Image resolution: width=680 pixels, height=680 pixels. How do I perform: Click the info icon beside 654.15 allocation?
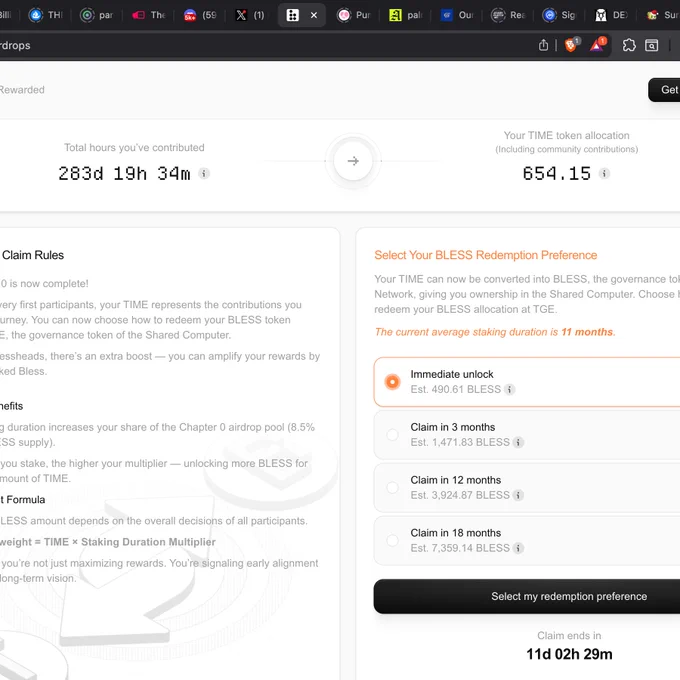tap(604, 173)
